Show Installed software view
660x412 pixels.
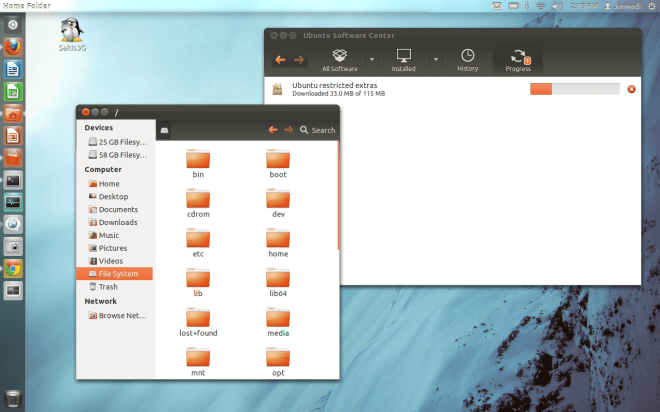[403, 60]
